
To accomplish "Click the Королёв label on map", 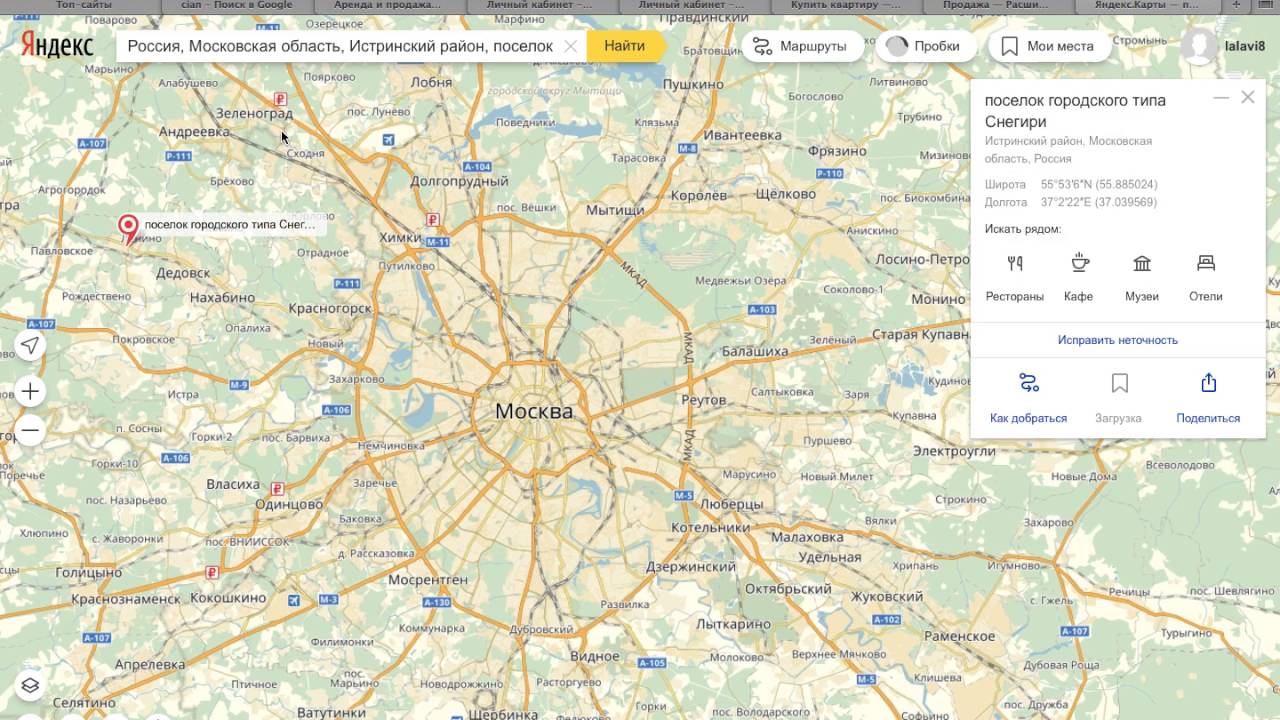I will 699,195.
